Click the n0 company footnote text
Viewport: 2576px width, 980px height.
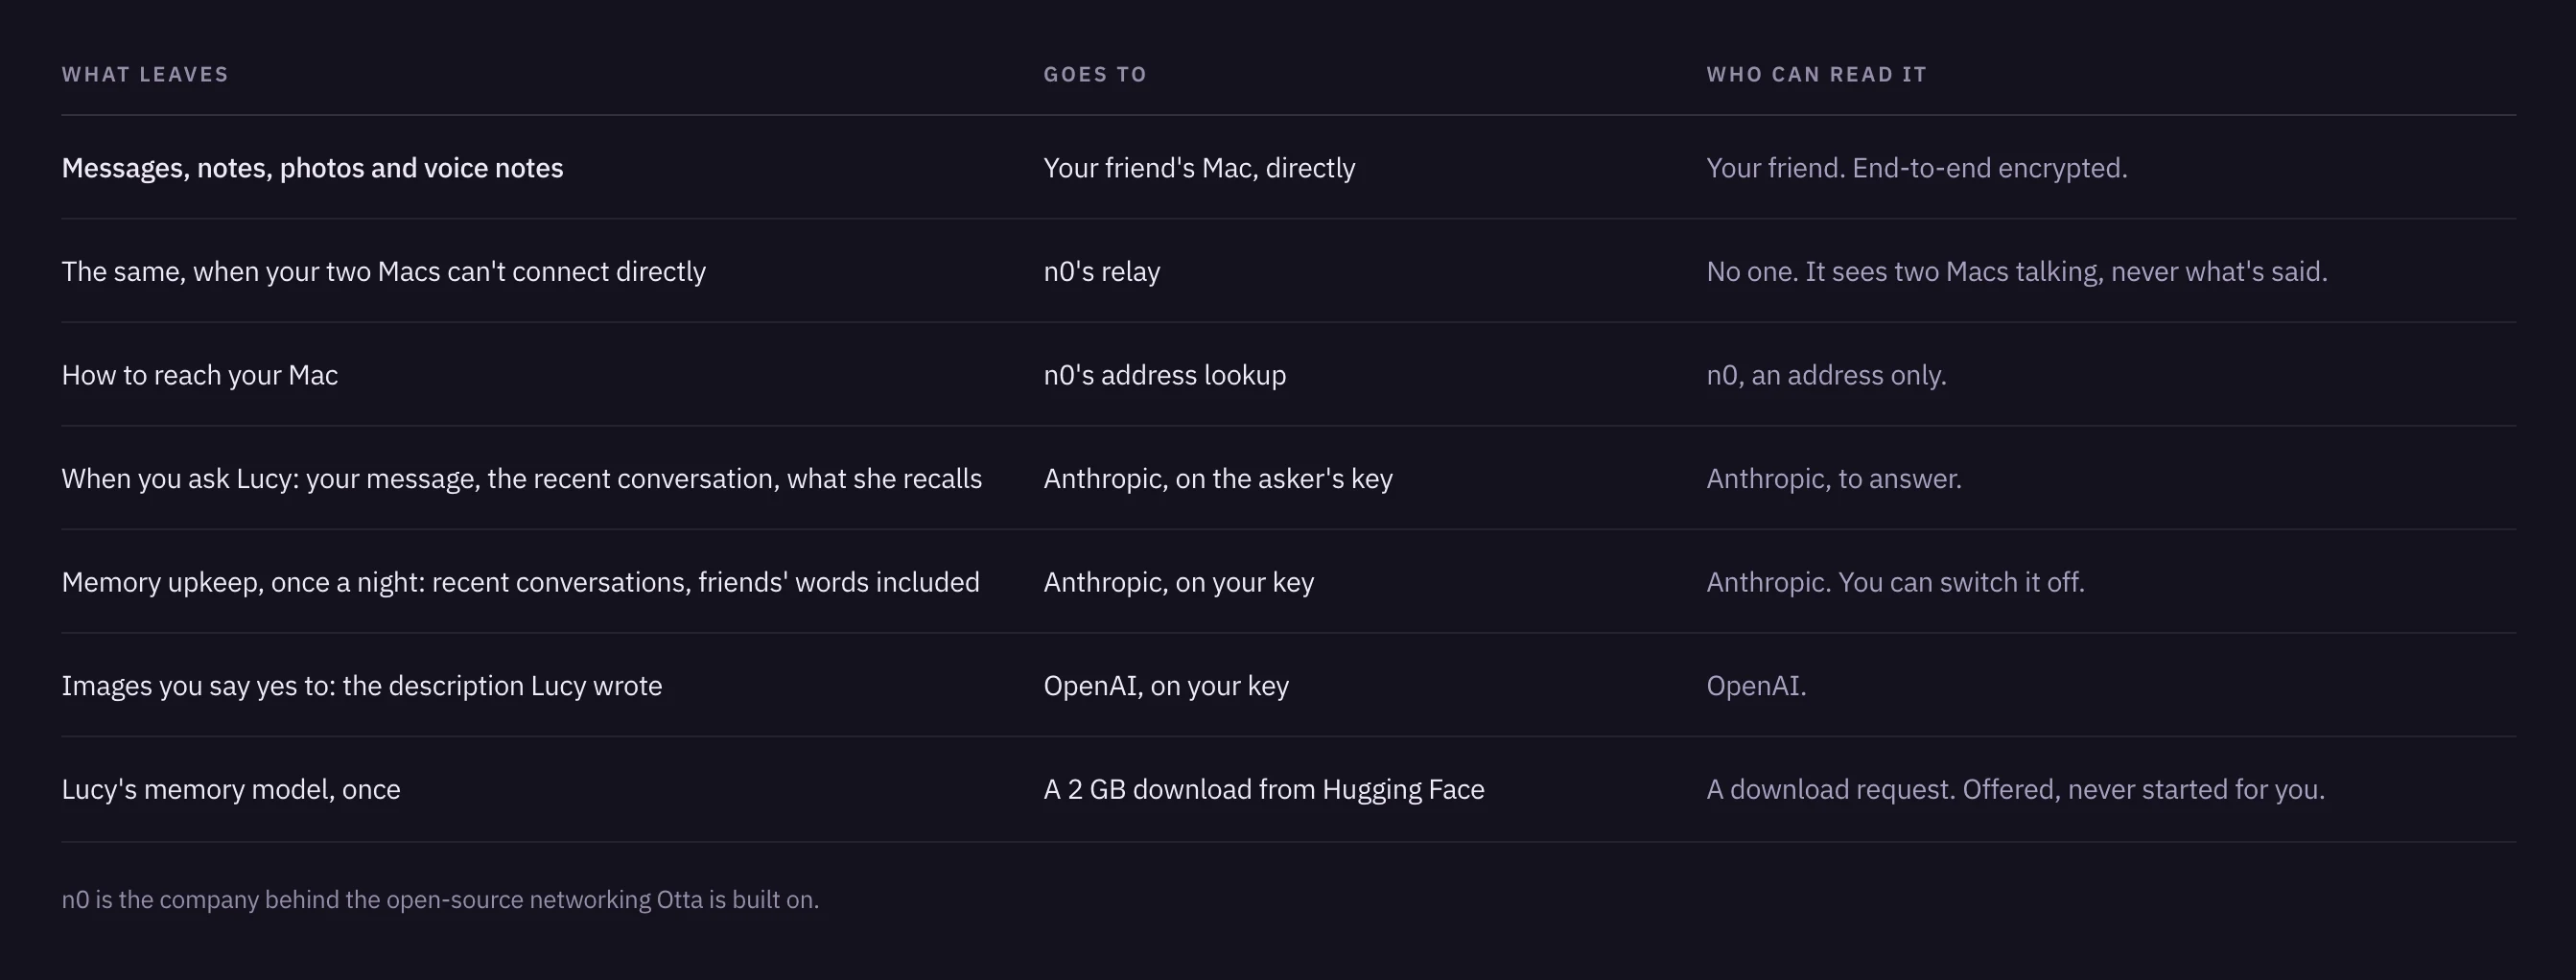(x=440, y=900)
